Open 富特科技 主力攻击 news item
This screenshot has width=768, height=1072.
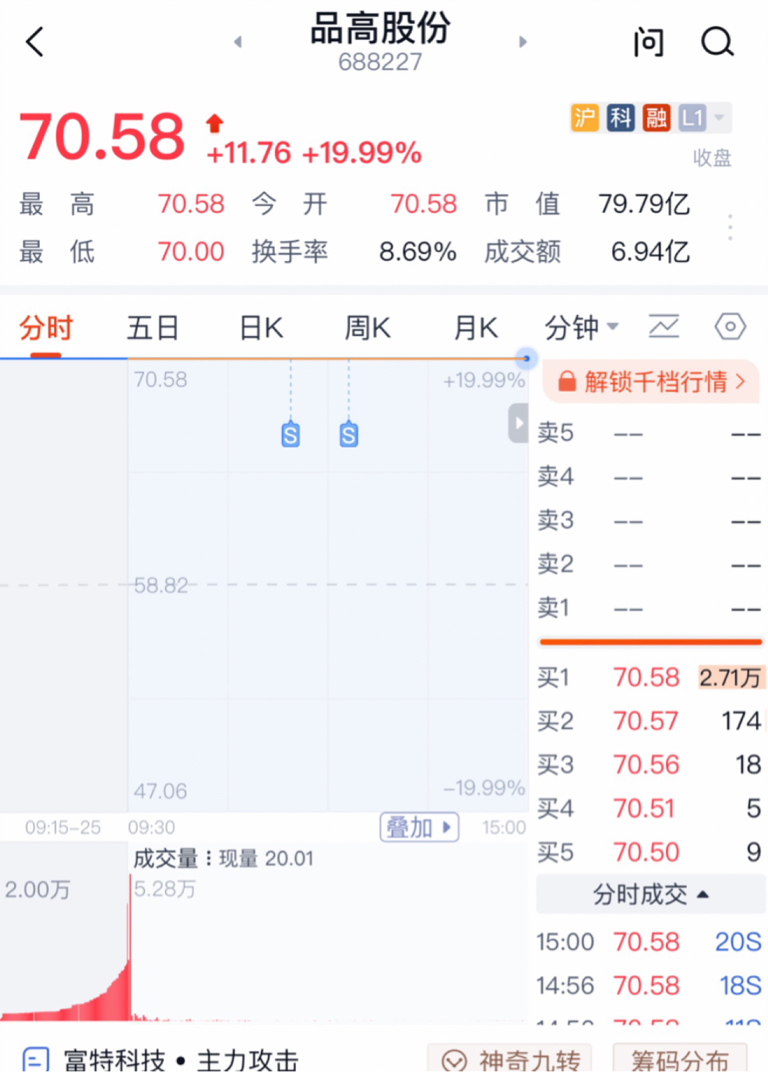tap(181, 1060)
